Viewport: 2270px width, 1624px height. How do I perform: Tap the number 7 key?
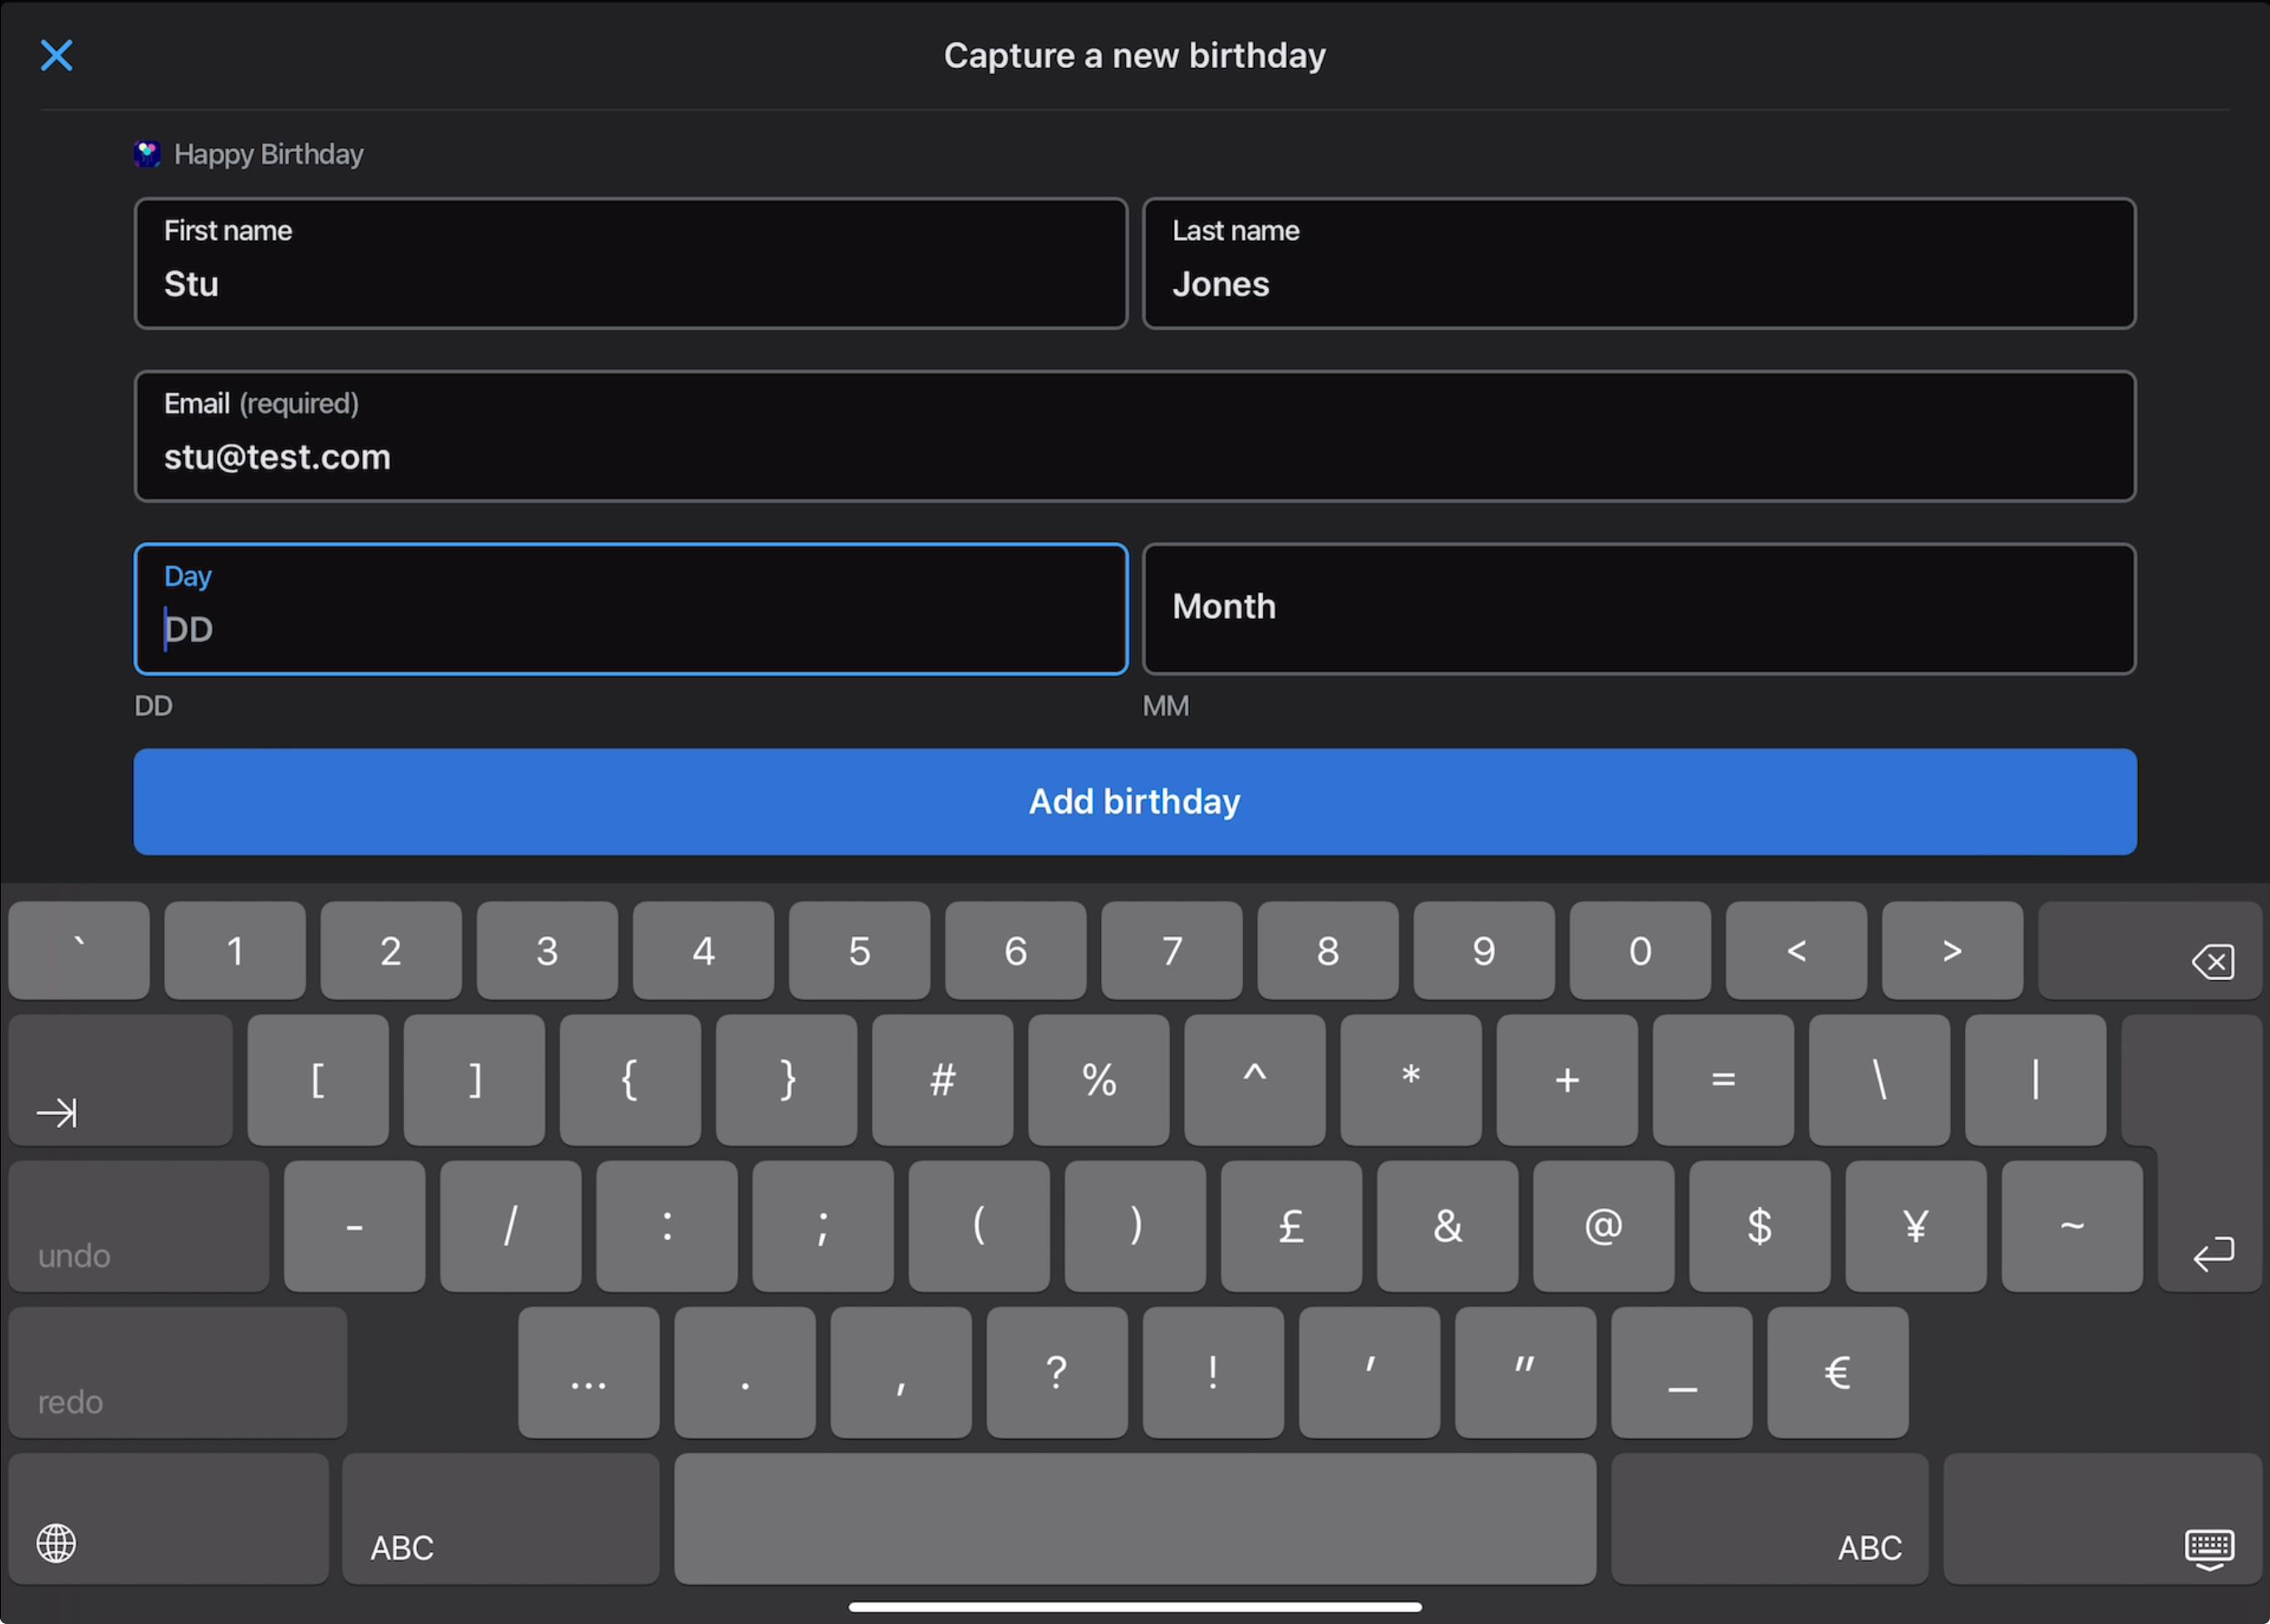1172,951
